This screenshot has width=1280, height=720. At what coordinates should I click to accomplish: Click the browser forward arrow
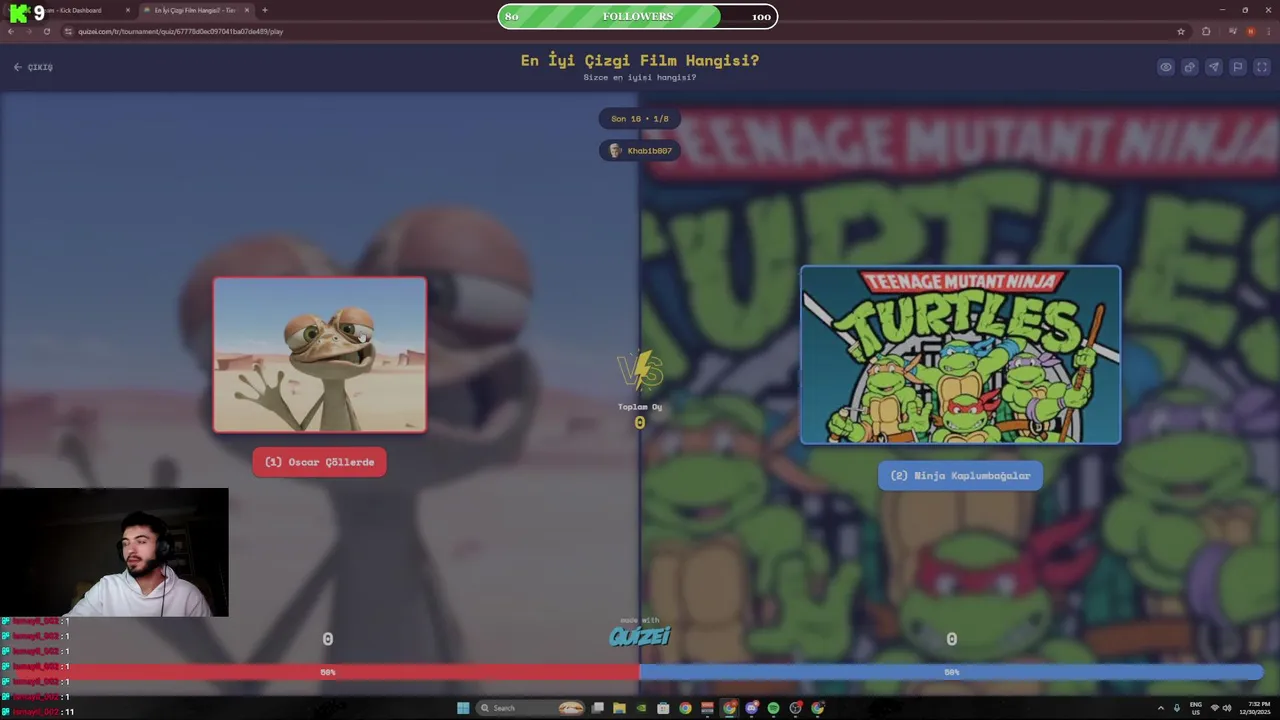coord(29,31)
